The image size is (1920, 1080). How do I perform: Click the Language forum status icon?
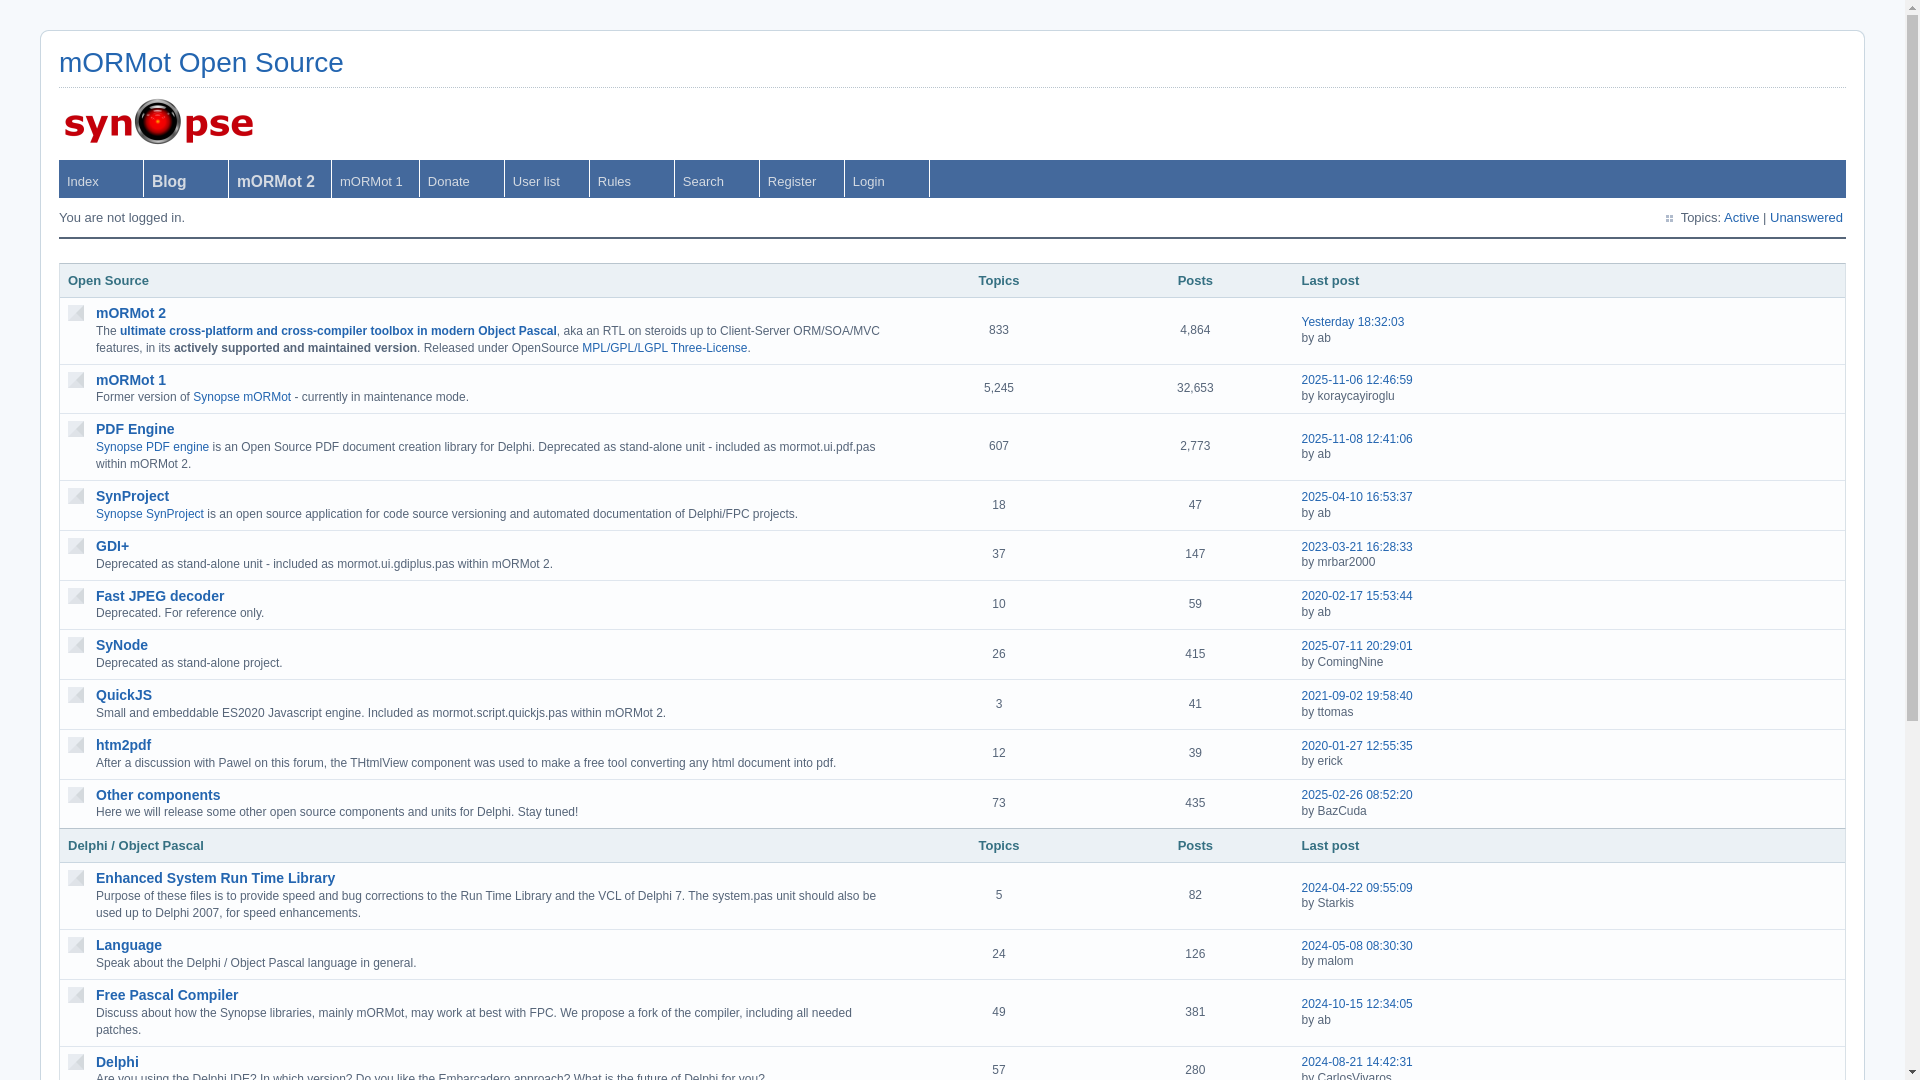pos(76,945)
